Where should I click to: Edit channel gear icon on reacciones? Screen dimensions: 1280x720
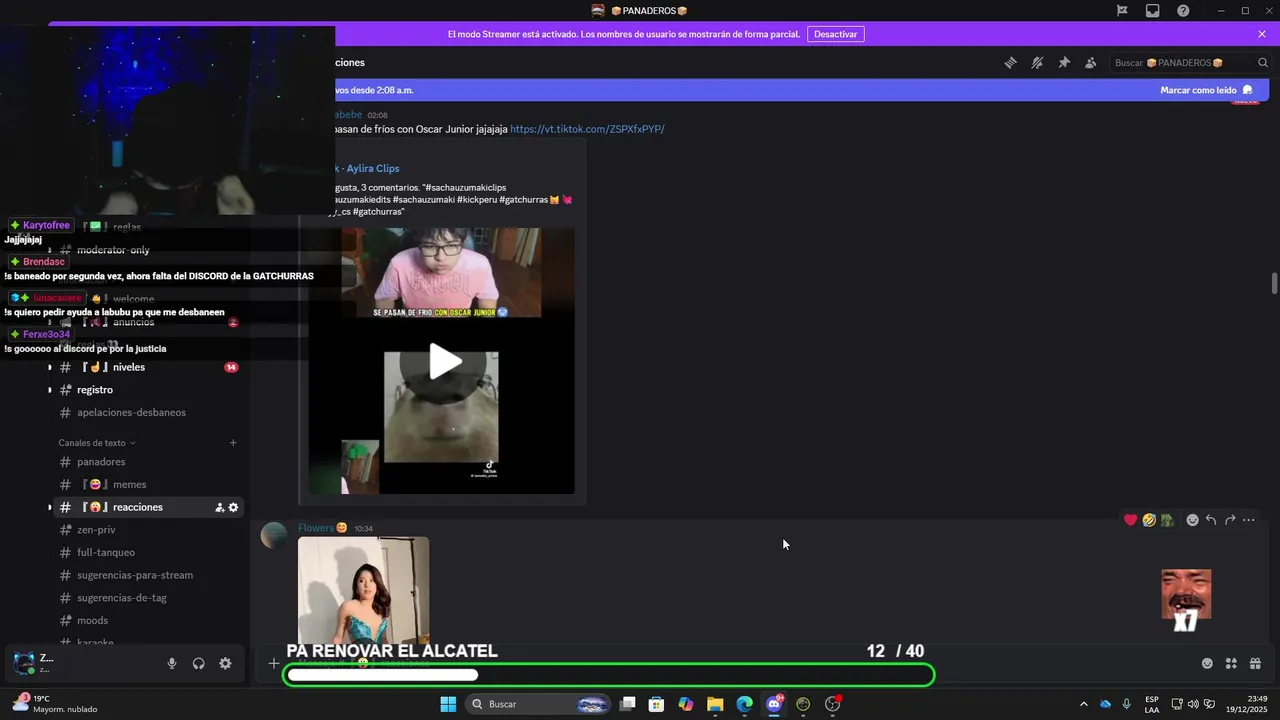coord(233,508)
